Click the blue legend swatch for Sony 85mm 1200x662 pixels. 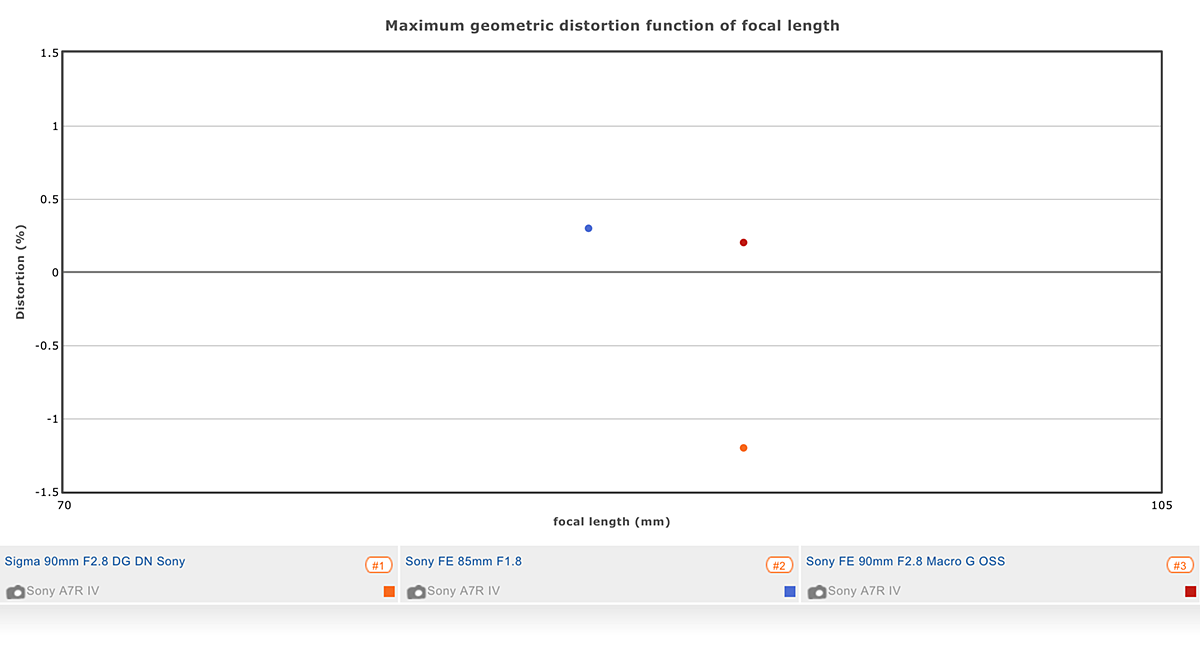(790, 592)
